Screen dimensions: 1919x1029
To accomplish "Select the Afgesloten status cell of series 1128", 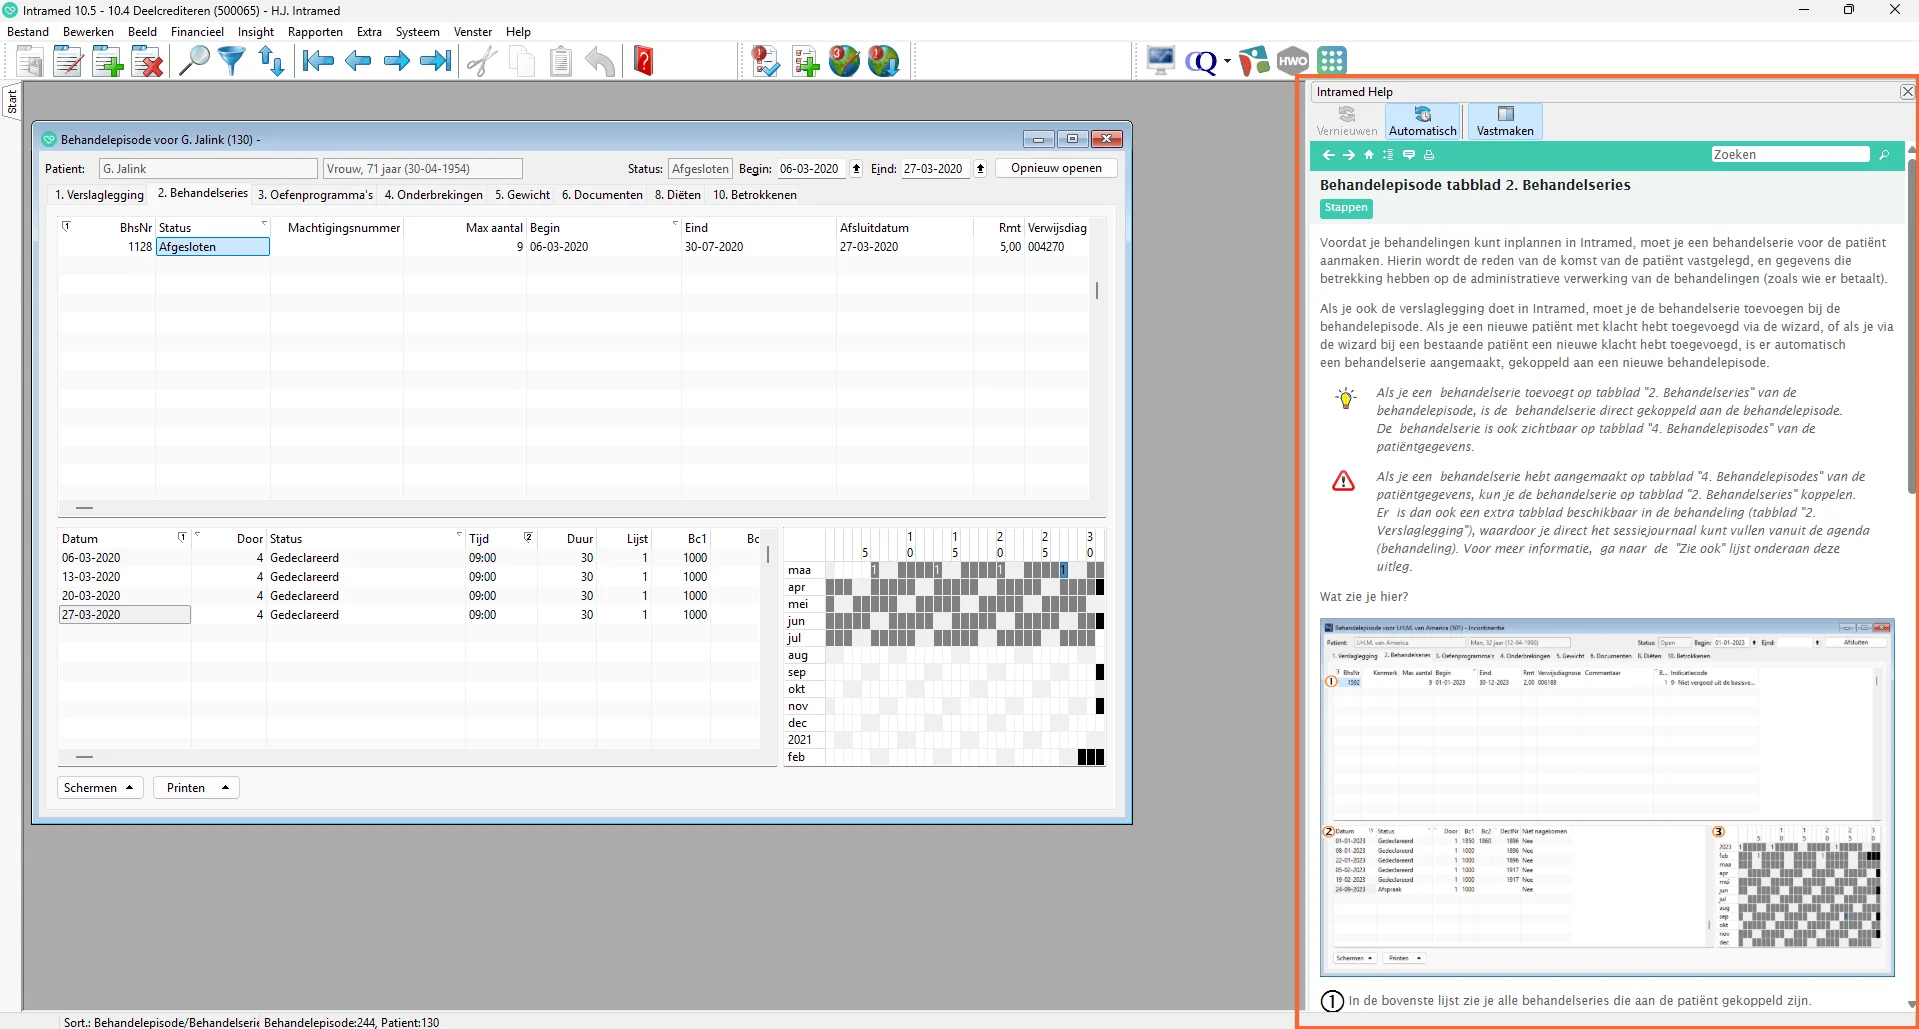I will [213, 247].
